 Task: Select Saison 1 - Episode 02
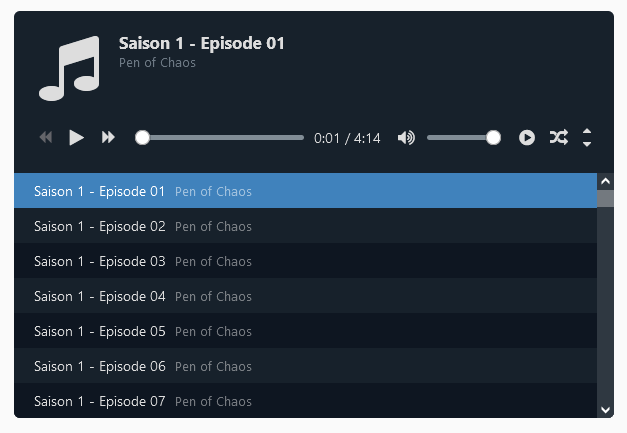[x=306, y=226]
